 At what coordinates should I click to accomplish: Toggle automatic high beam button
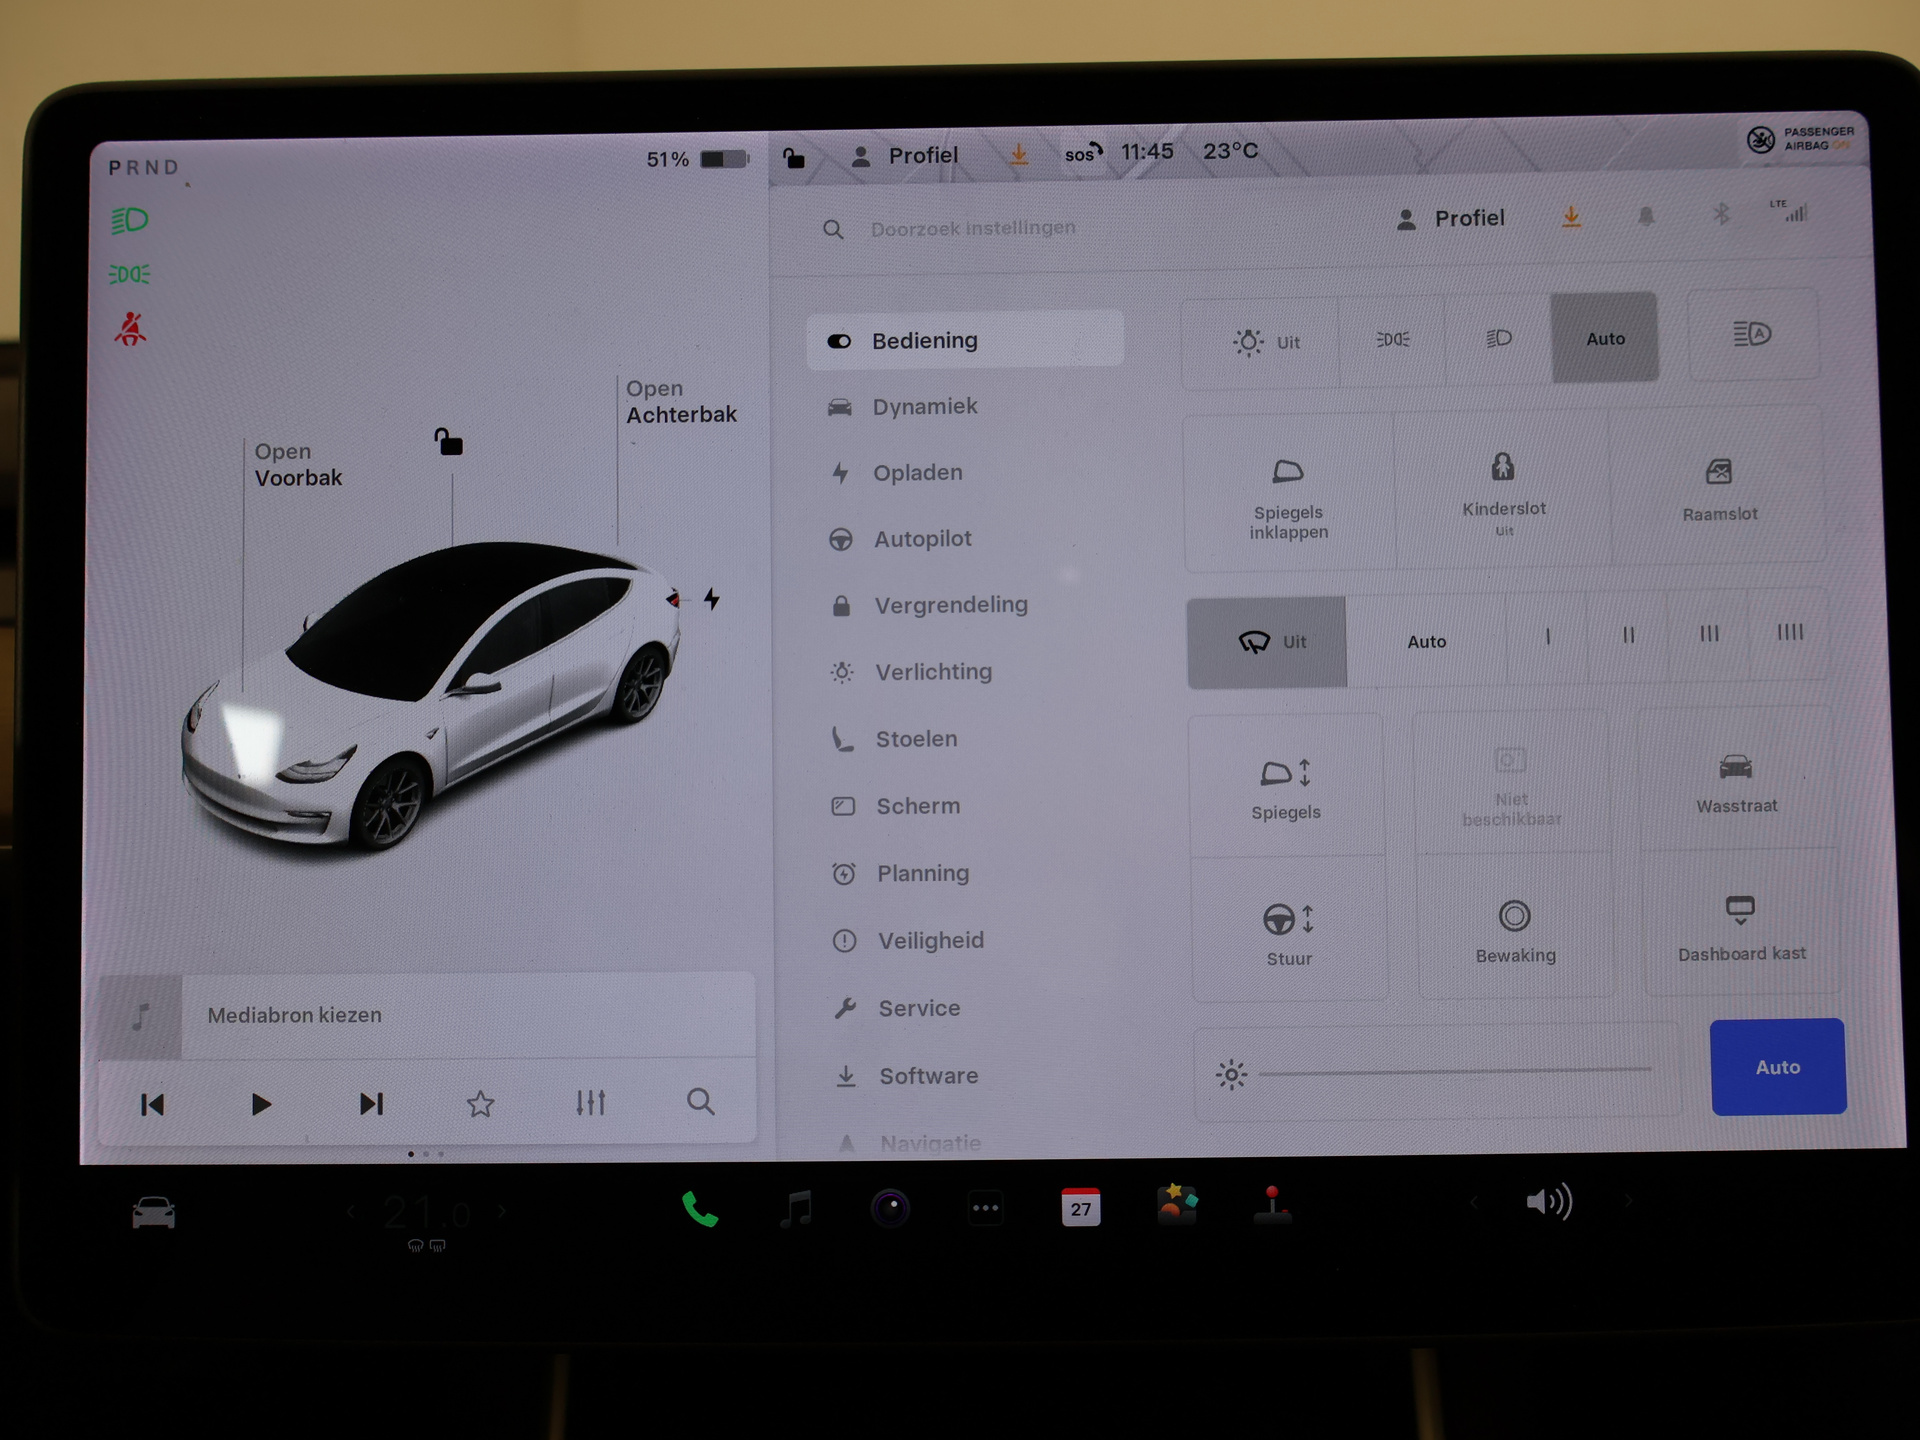(x=1752, y=334)
